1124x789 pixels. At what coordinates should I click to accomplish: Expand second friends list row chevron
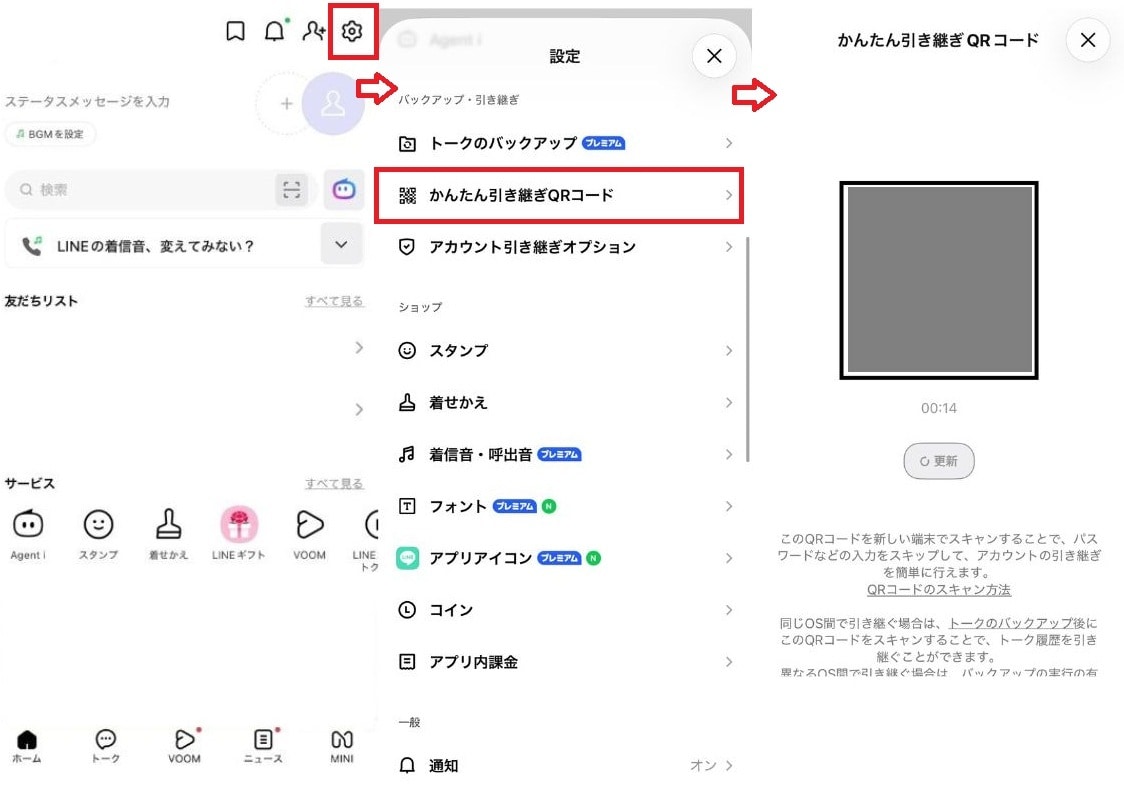[359, 409]
